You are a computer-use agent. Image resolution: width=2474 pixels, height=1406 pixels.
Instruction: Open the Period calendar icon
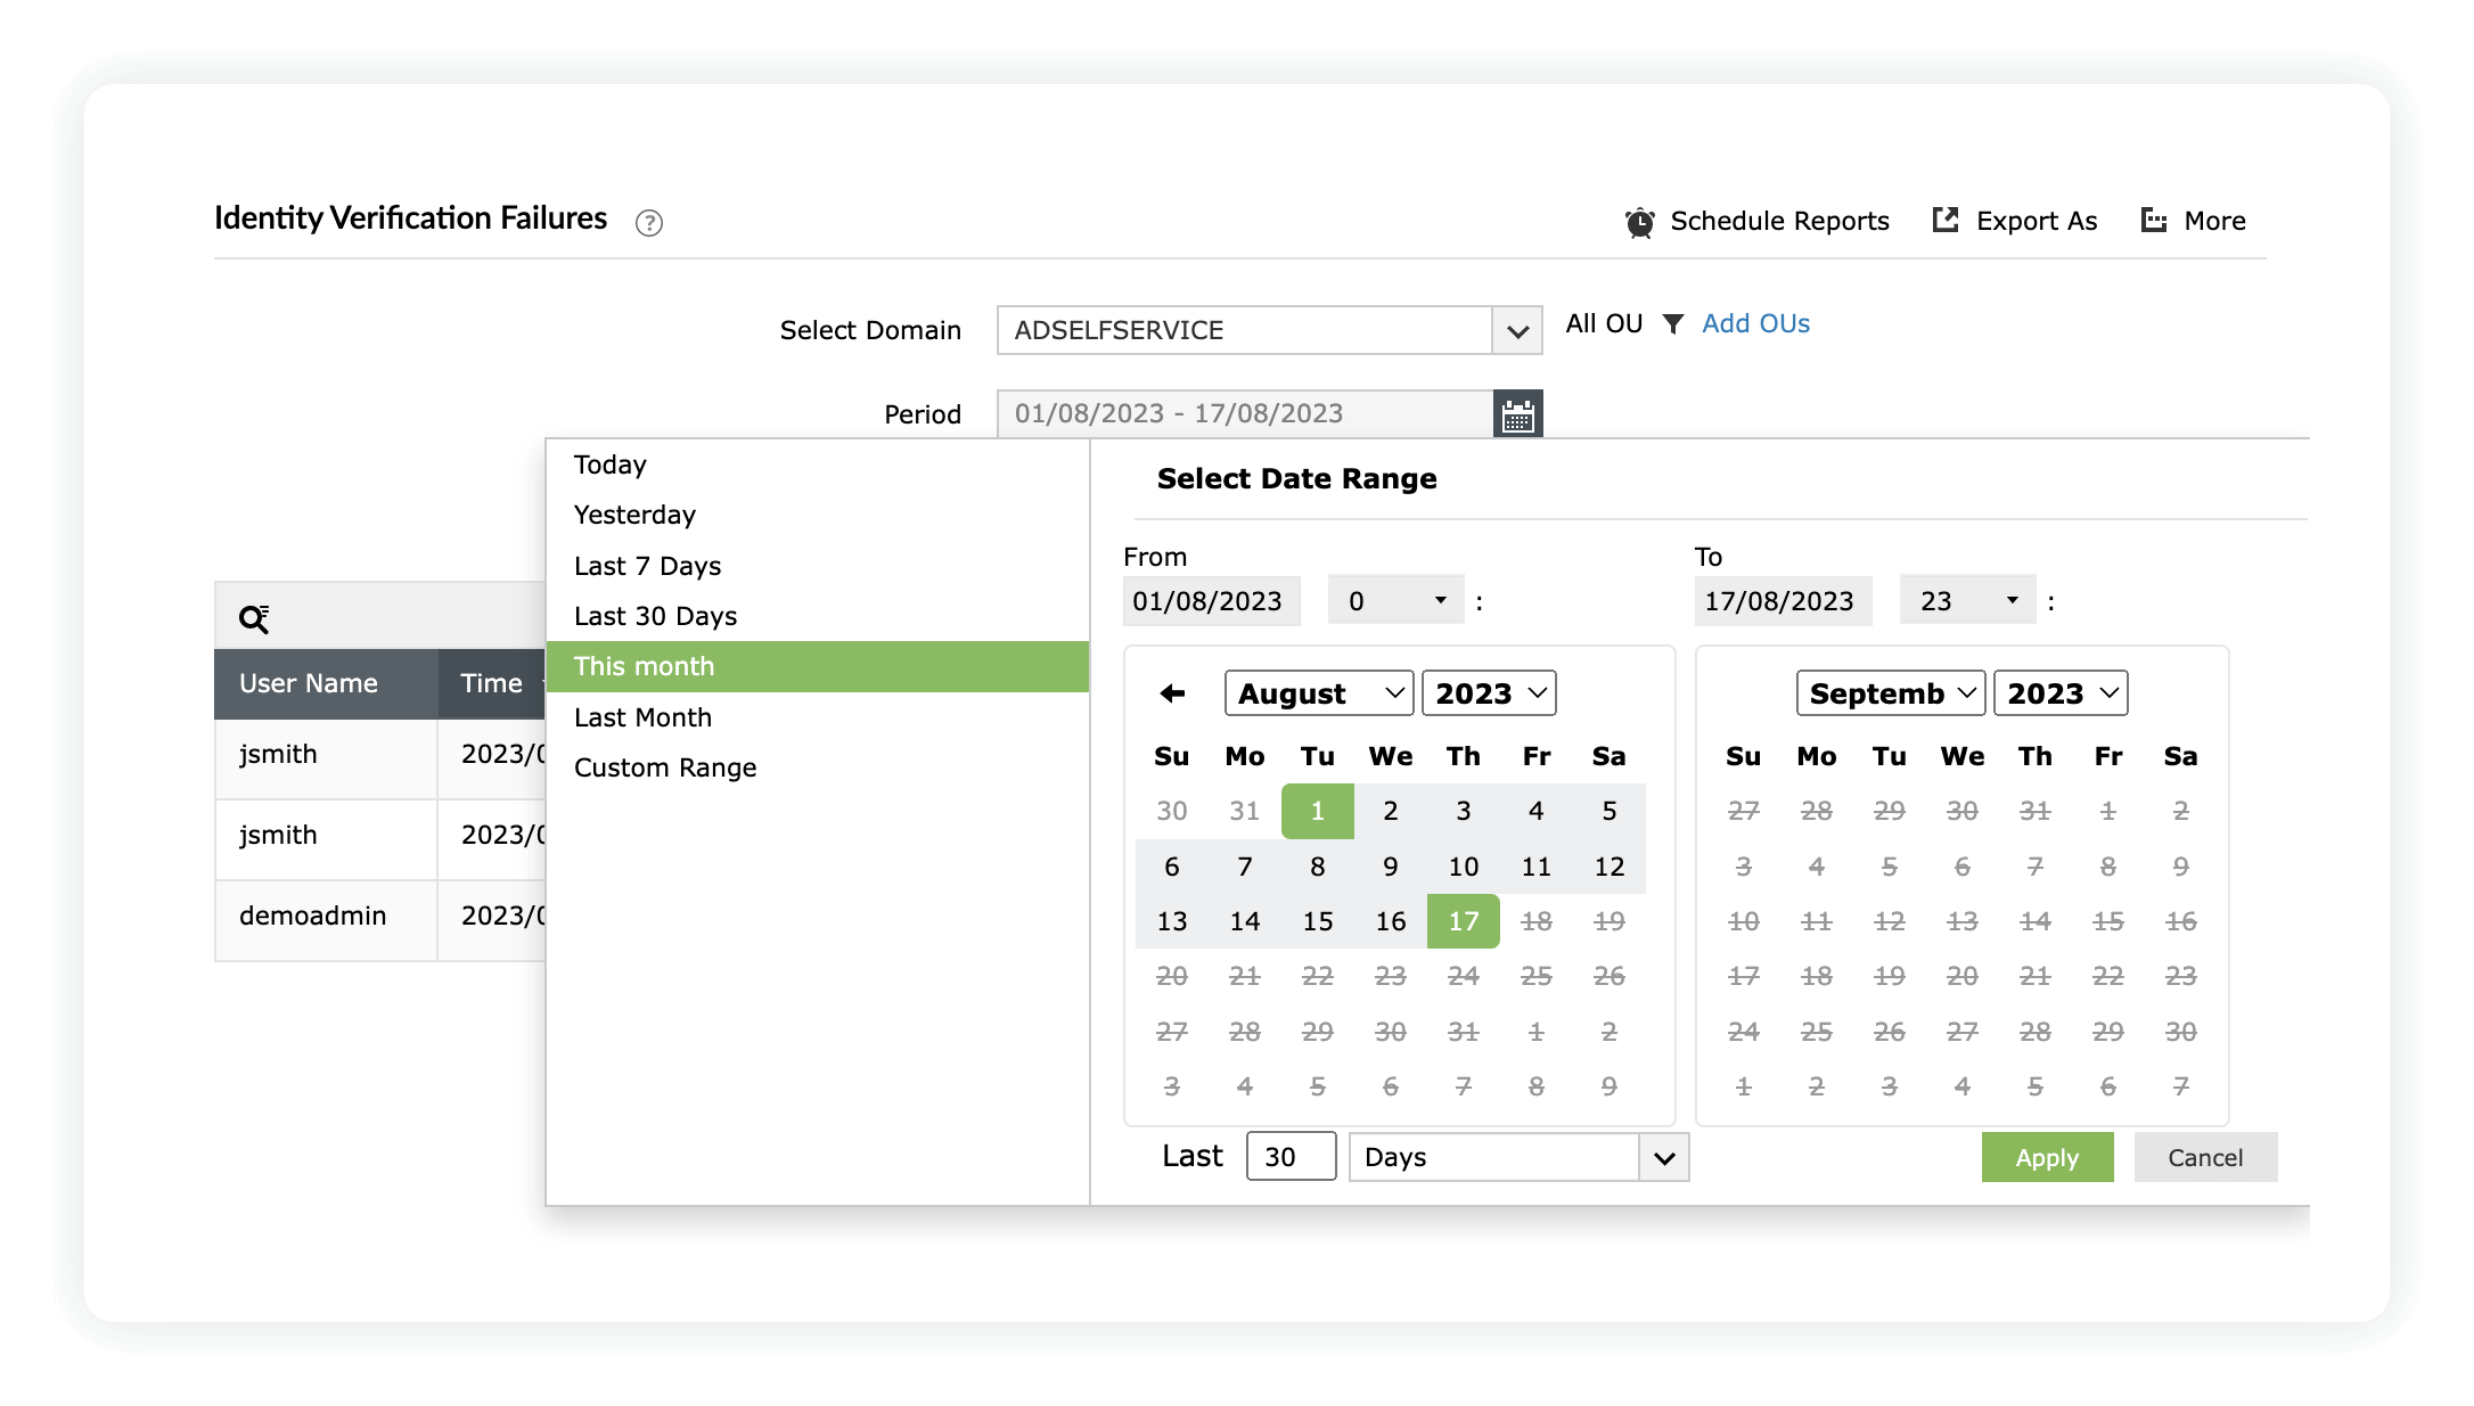pos(1517,414)
